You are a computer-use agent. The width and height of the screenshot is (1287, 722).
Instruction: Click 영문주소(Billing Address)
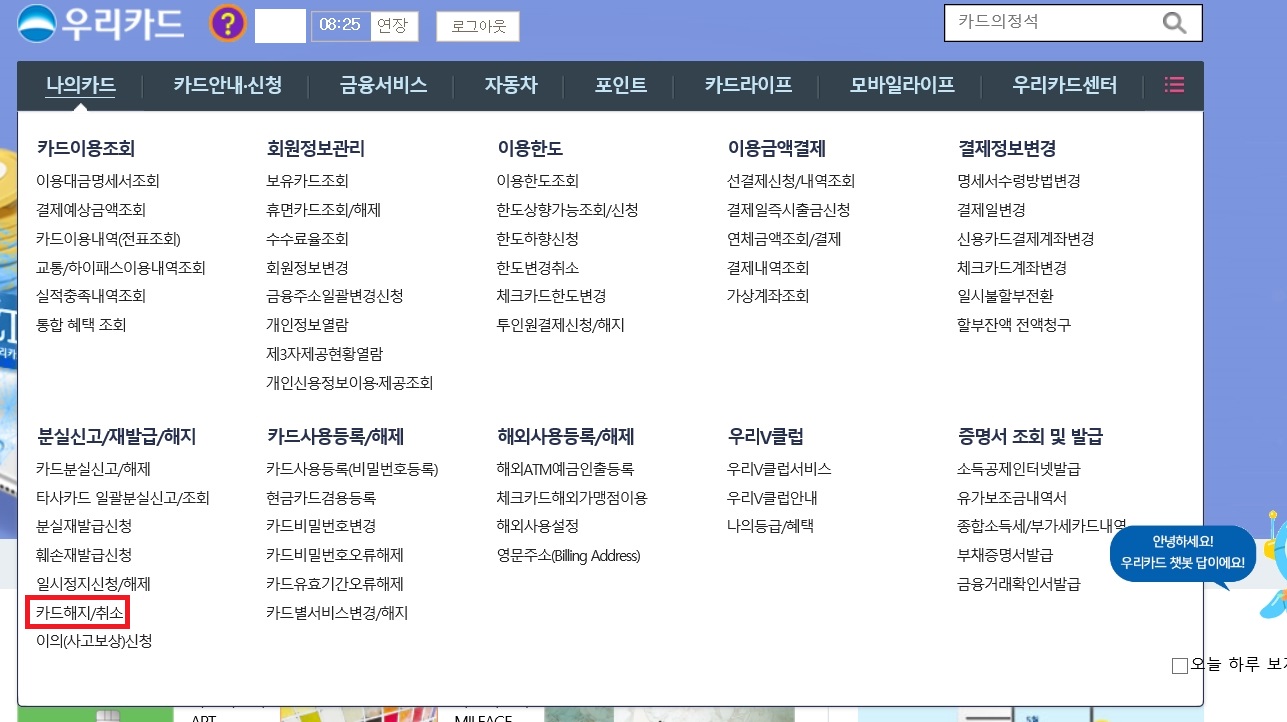coord(568,555)
